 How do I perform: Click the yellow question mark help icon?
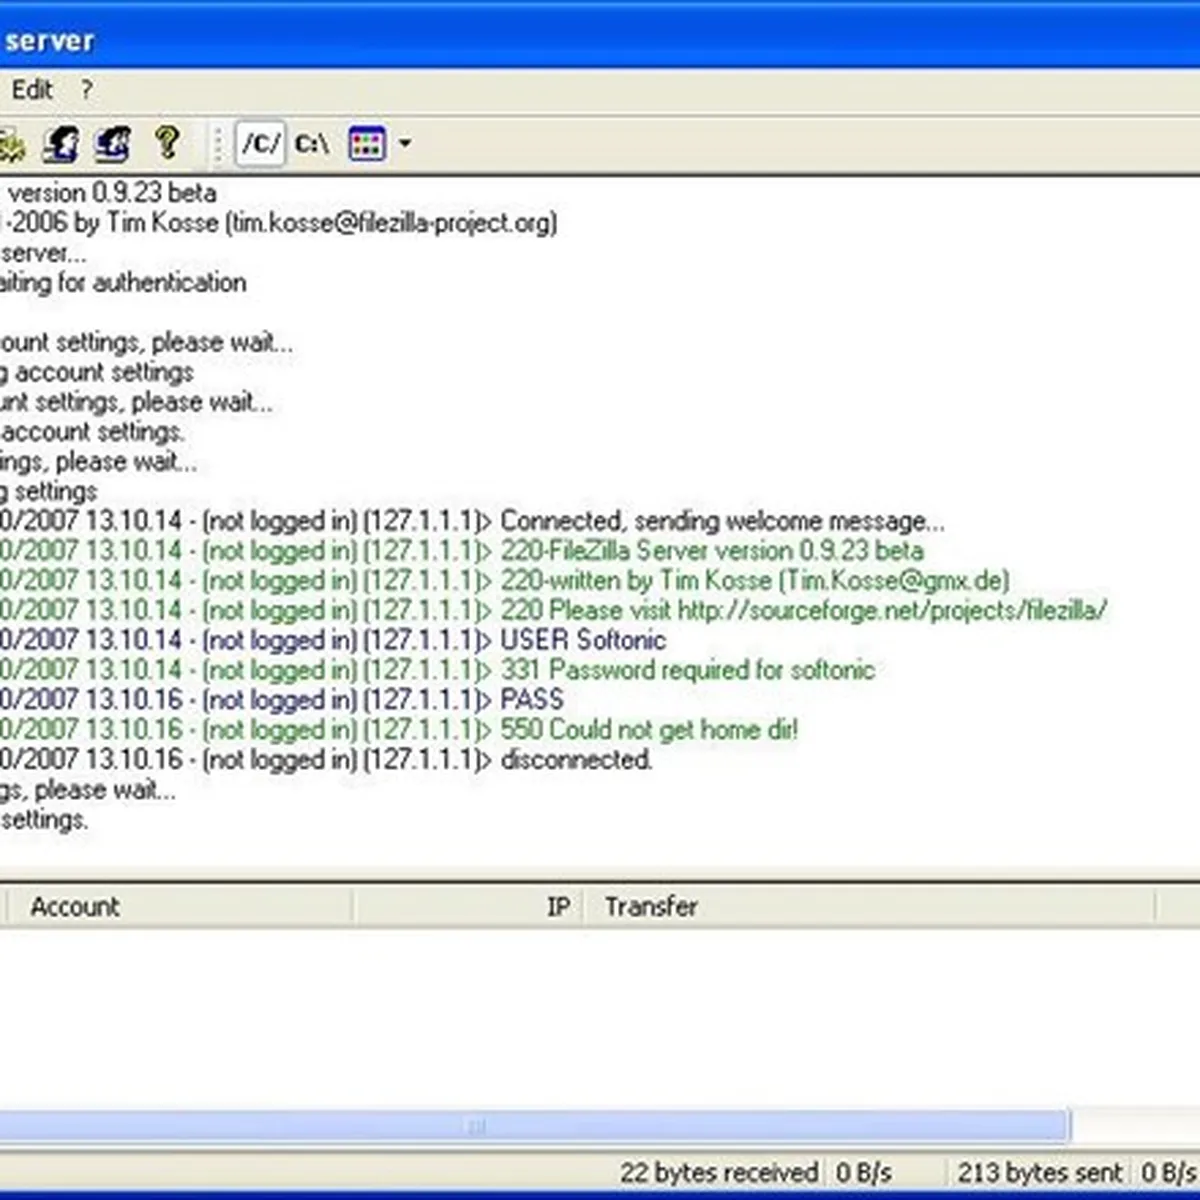tap(167, 144)
